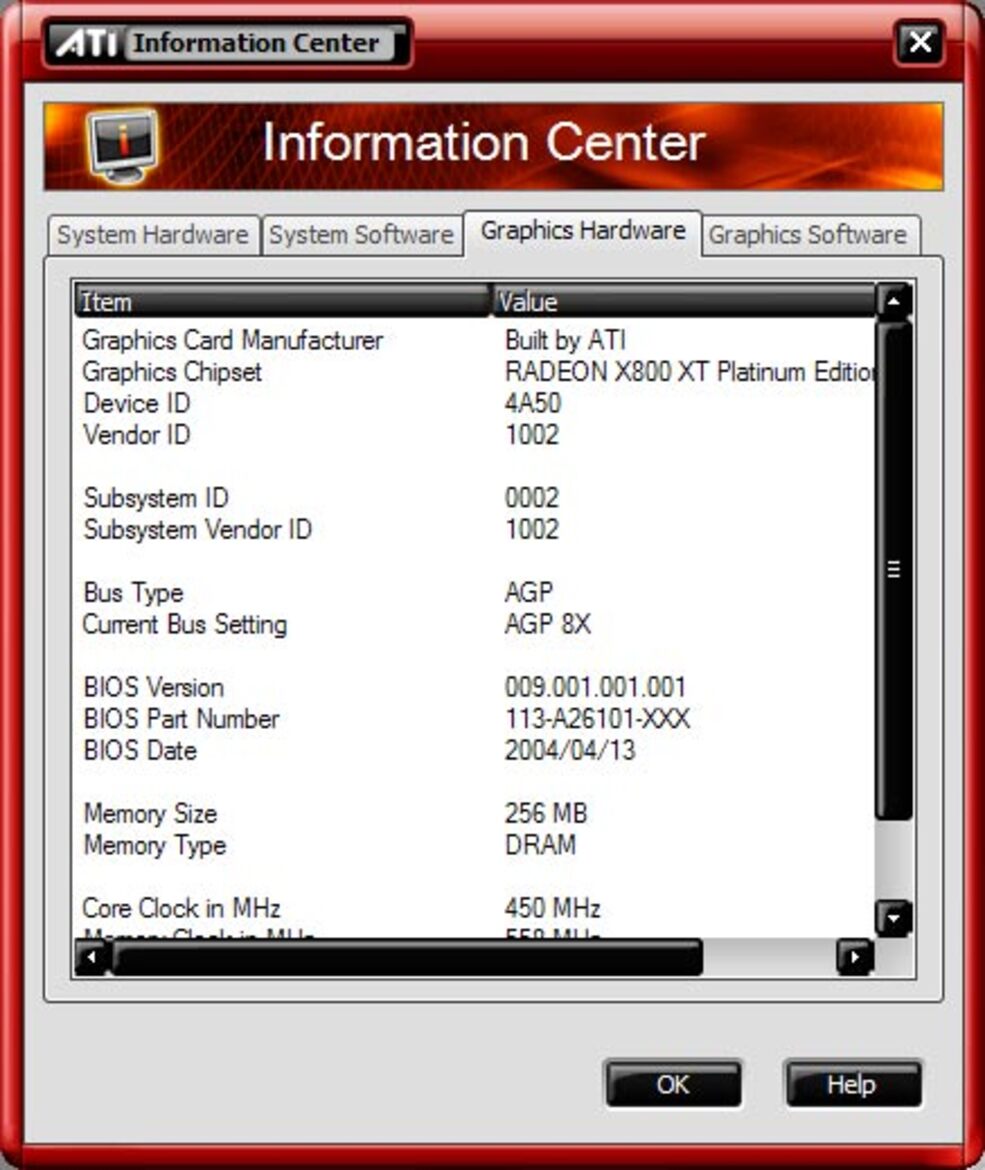Click the AGP 8X bus setting value
985x1170 pixels.
[x=548, y=624]
